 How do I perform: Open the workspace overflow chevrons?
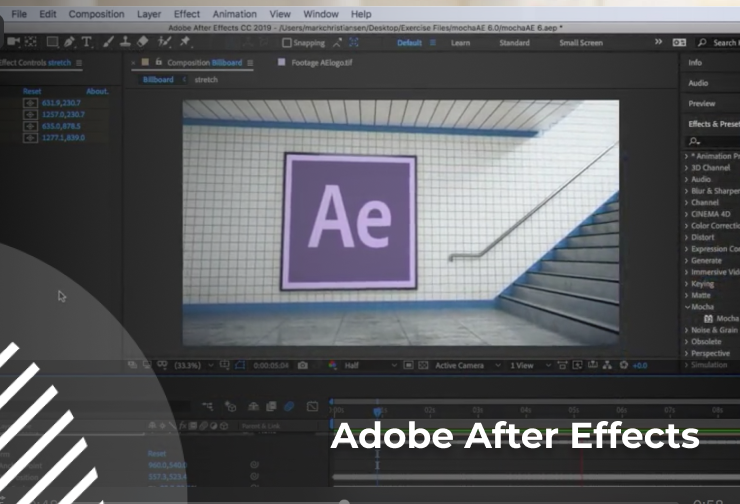(658, 43)
